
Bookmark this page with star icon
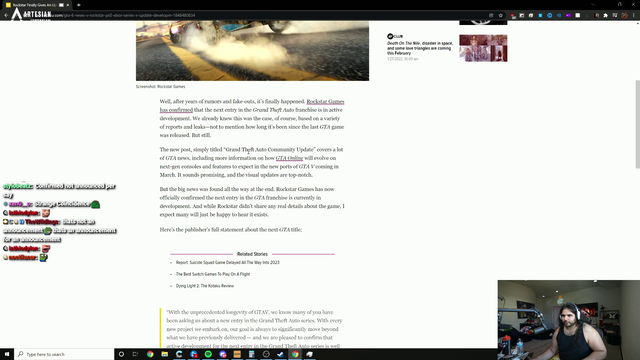[x=500, y=16]
